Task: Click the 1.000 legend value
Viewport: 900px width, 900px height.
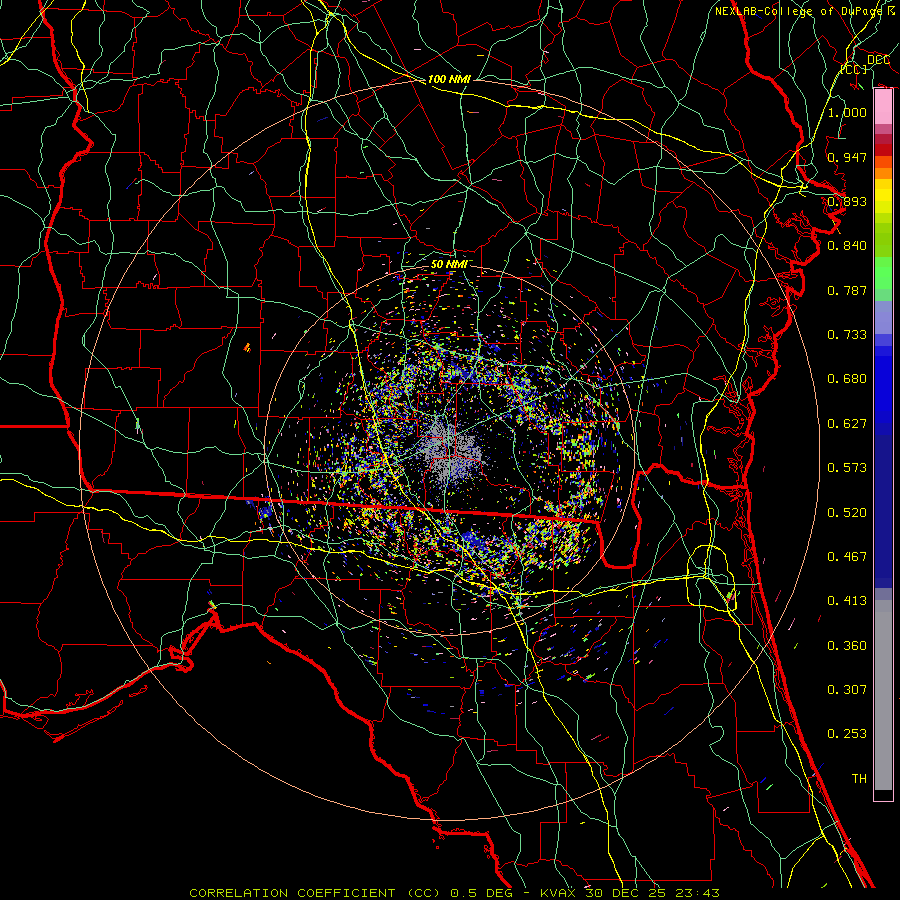Action: [x=847, y=112]
